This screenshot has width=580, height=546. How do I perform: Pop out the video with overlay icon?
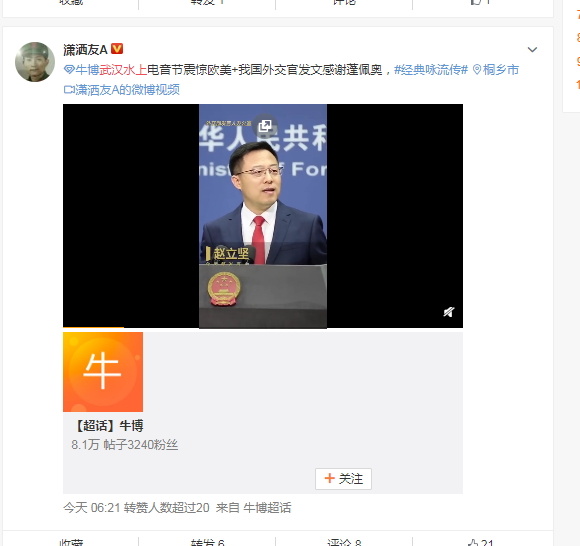click(265, 126)
